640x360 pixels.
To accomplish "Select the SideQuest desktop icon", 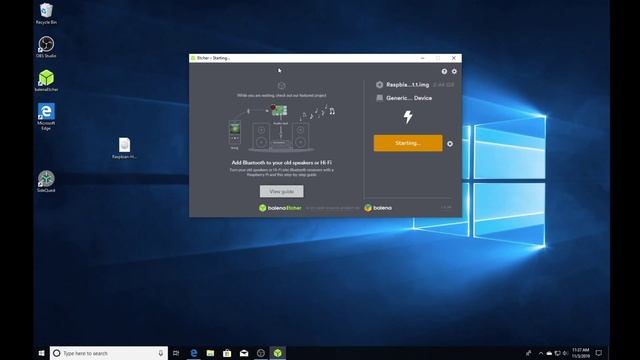I will click(x=46, y=182).
